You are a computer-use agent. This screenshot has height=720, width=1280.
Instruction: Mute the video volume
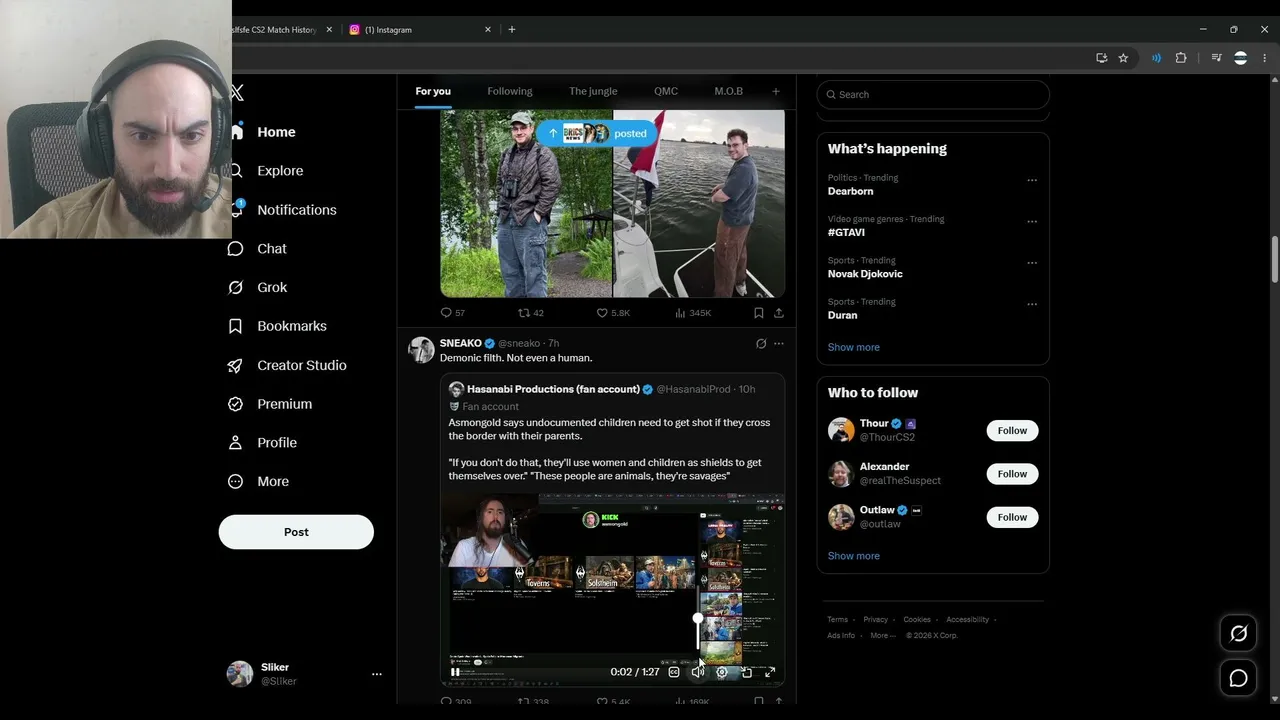698,672
